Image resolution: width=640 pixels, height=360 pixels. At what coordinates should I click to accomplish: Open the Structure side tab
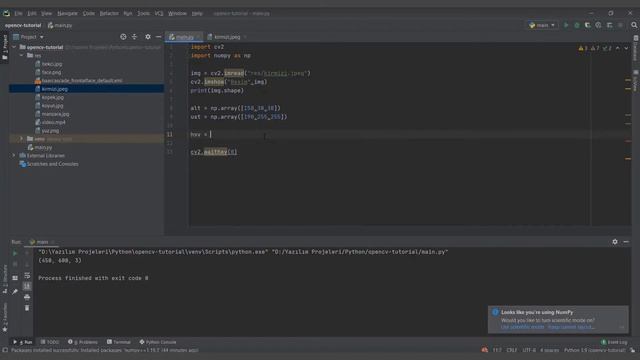tap(5, 279)
